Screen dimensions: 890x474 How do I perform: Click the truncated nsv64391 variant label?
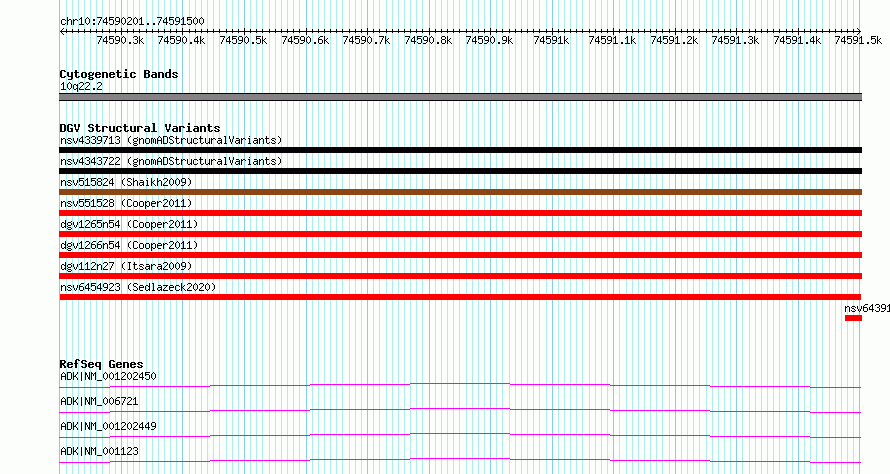867,308
